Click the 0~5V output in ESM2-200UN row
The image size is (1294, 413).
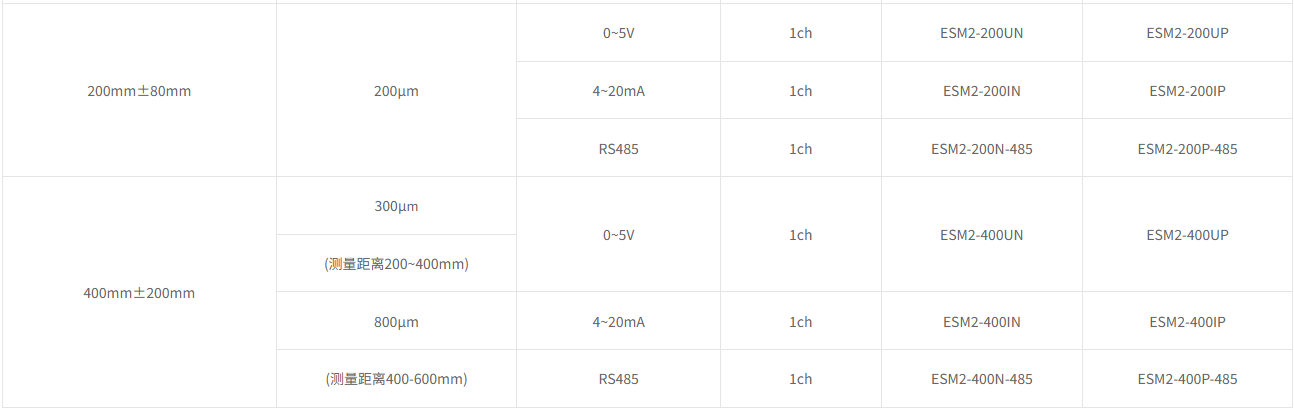[618, 33]
